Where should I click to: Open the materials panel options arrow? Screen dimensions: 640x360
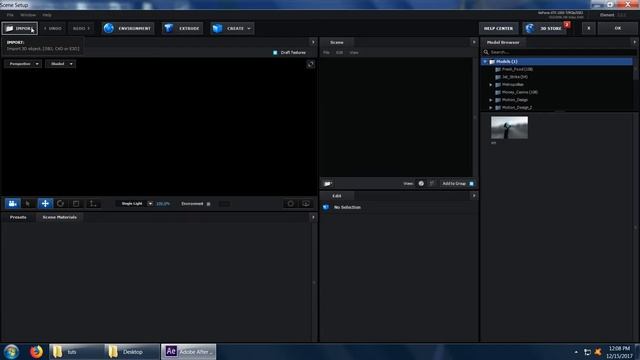click(313, 217)
